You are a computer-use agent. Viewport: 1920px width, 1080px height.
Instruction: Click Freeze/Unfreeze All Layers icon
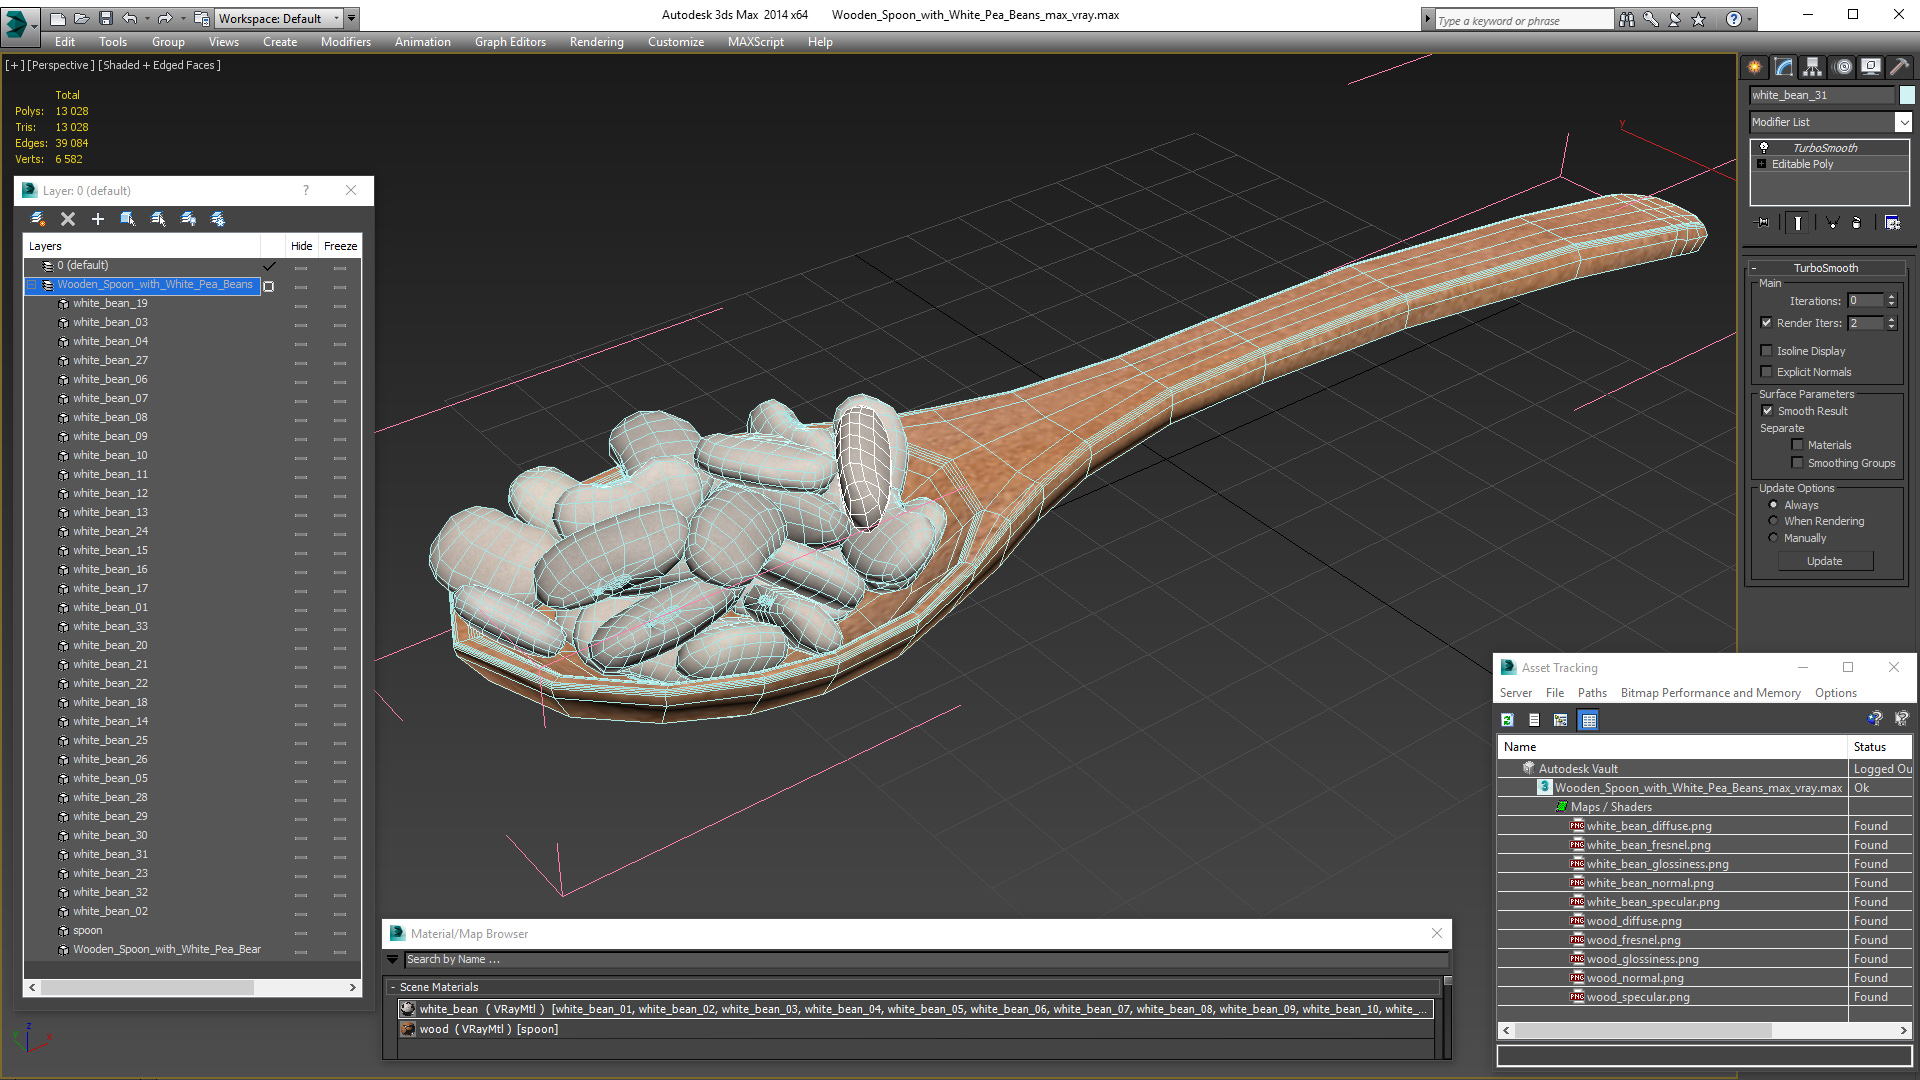(x=218, y=219)
